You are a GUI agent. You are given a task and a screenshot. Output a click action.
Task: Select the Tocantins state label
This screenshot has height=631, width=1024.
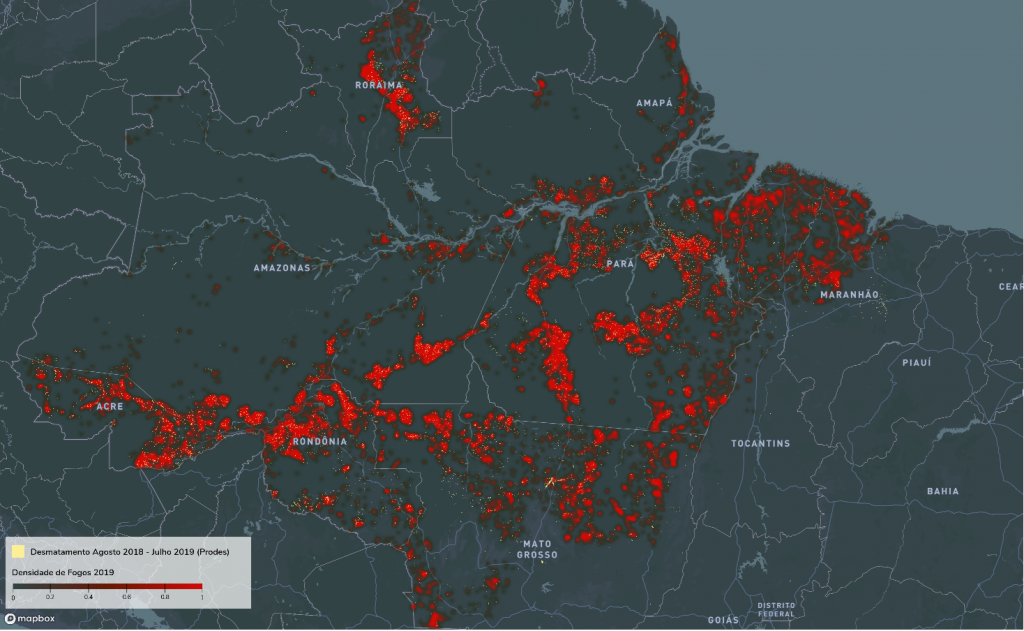click(x=760, y=443)
